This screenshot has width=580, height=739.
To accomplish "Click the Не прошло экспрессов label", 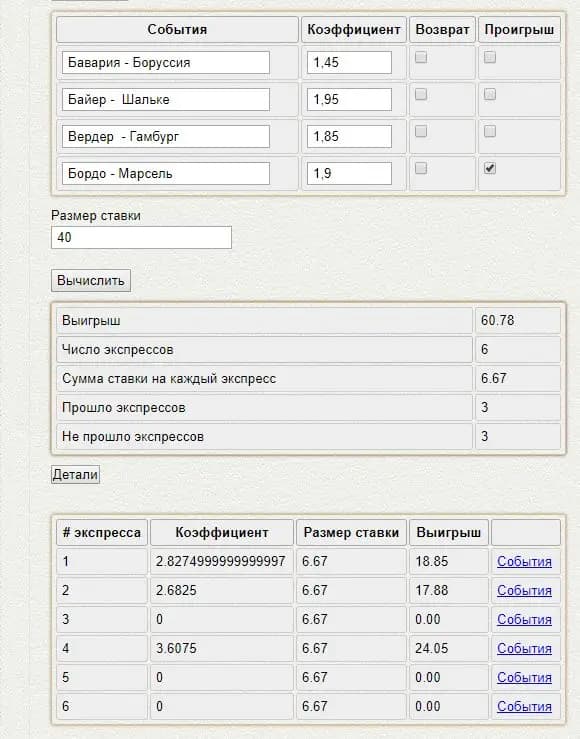I will coord(133,436).
